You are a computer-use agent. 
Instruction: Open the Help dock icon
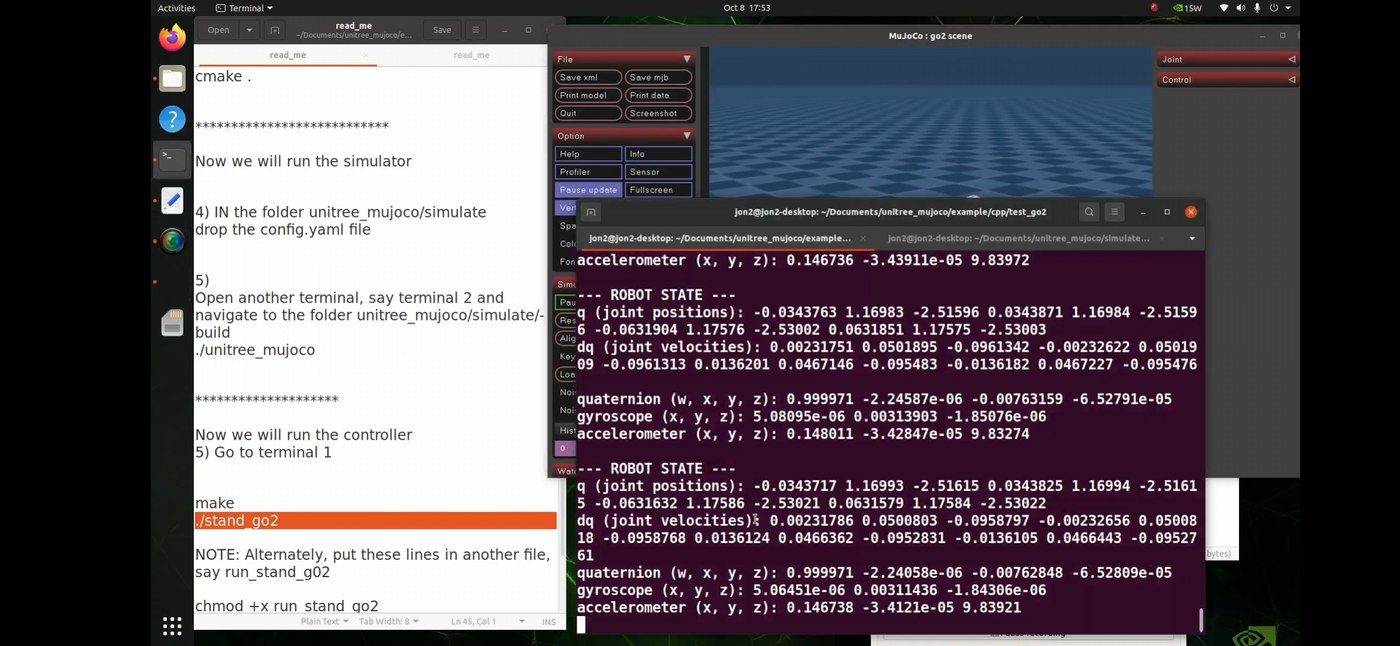[172, 119]
